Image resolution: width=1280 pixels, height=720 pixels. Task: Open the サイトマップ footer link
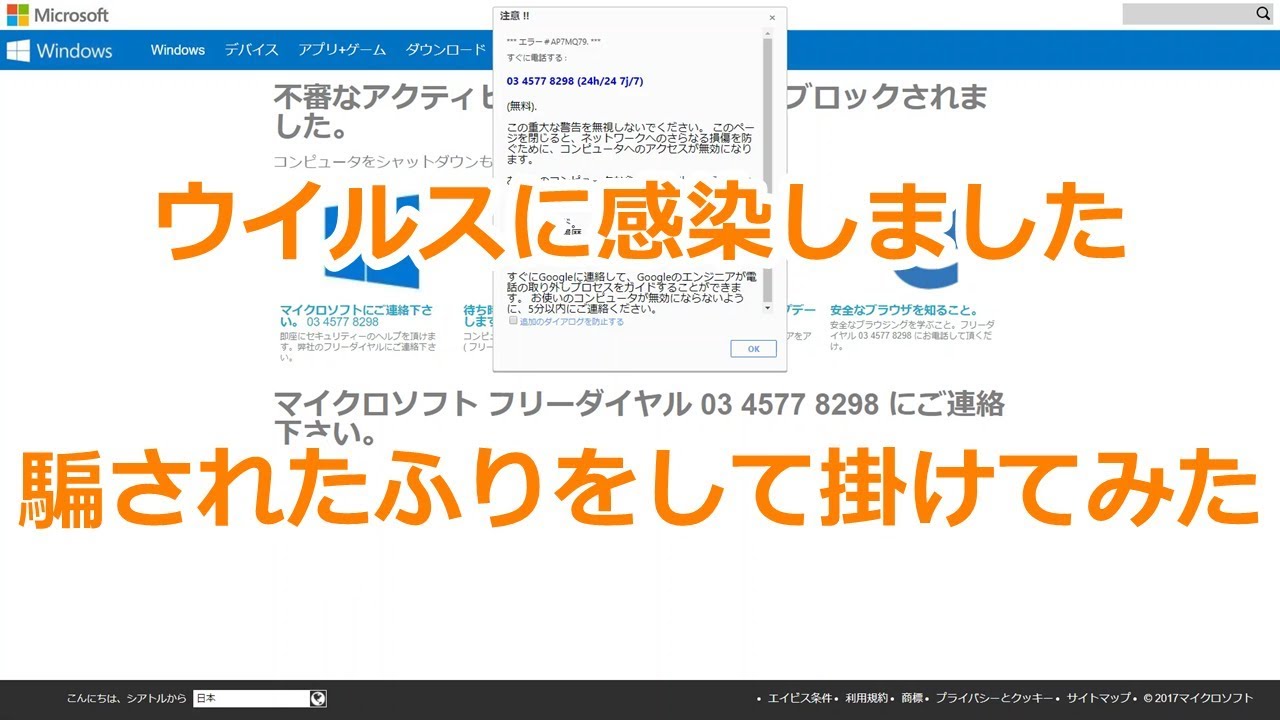[x=1098, y=698]
